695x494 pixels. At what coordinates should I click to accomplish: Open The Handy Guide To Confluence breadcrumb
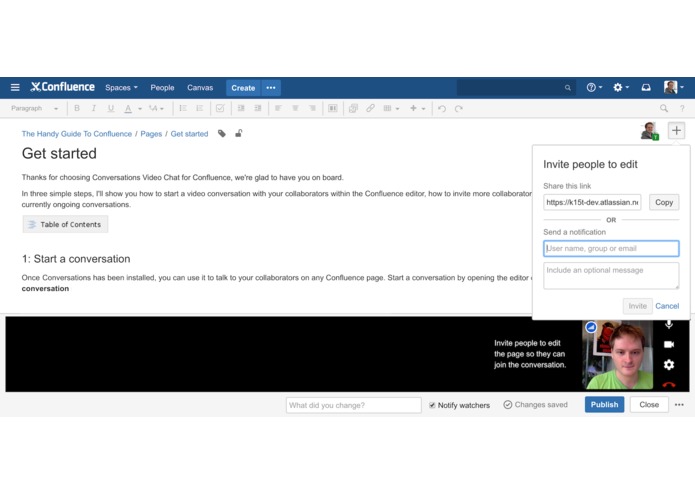coord(77,134)
